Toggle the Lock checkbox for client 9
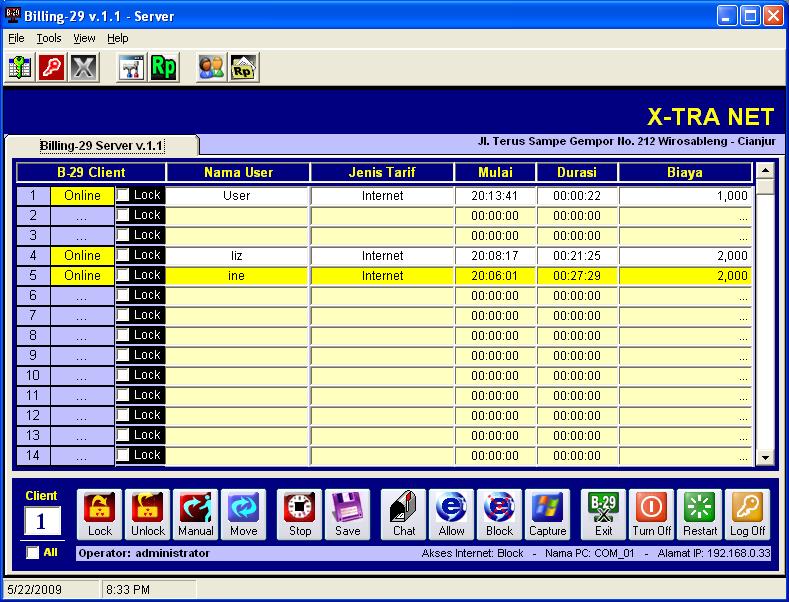Image resolution: width=789 pixels, height=602 pixels. pyautogui.click(x=123, y=355)
